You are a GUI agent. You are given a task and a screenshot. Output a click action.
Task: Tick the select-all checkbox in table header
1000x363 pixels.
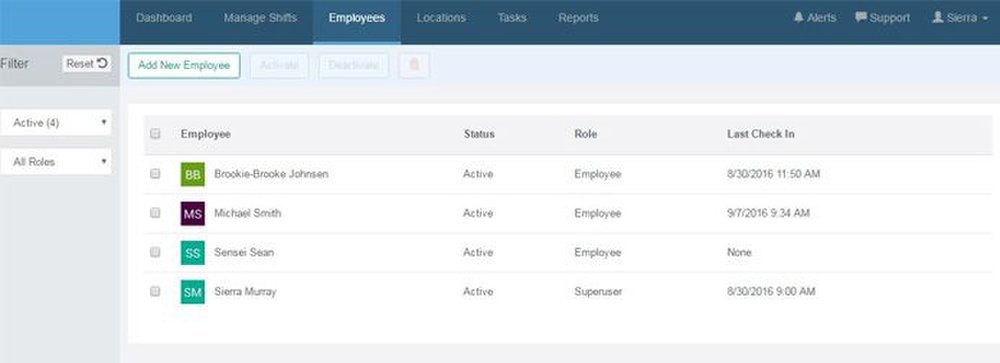point(155,134)
